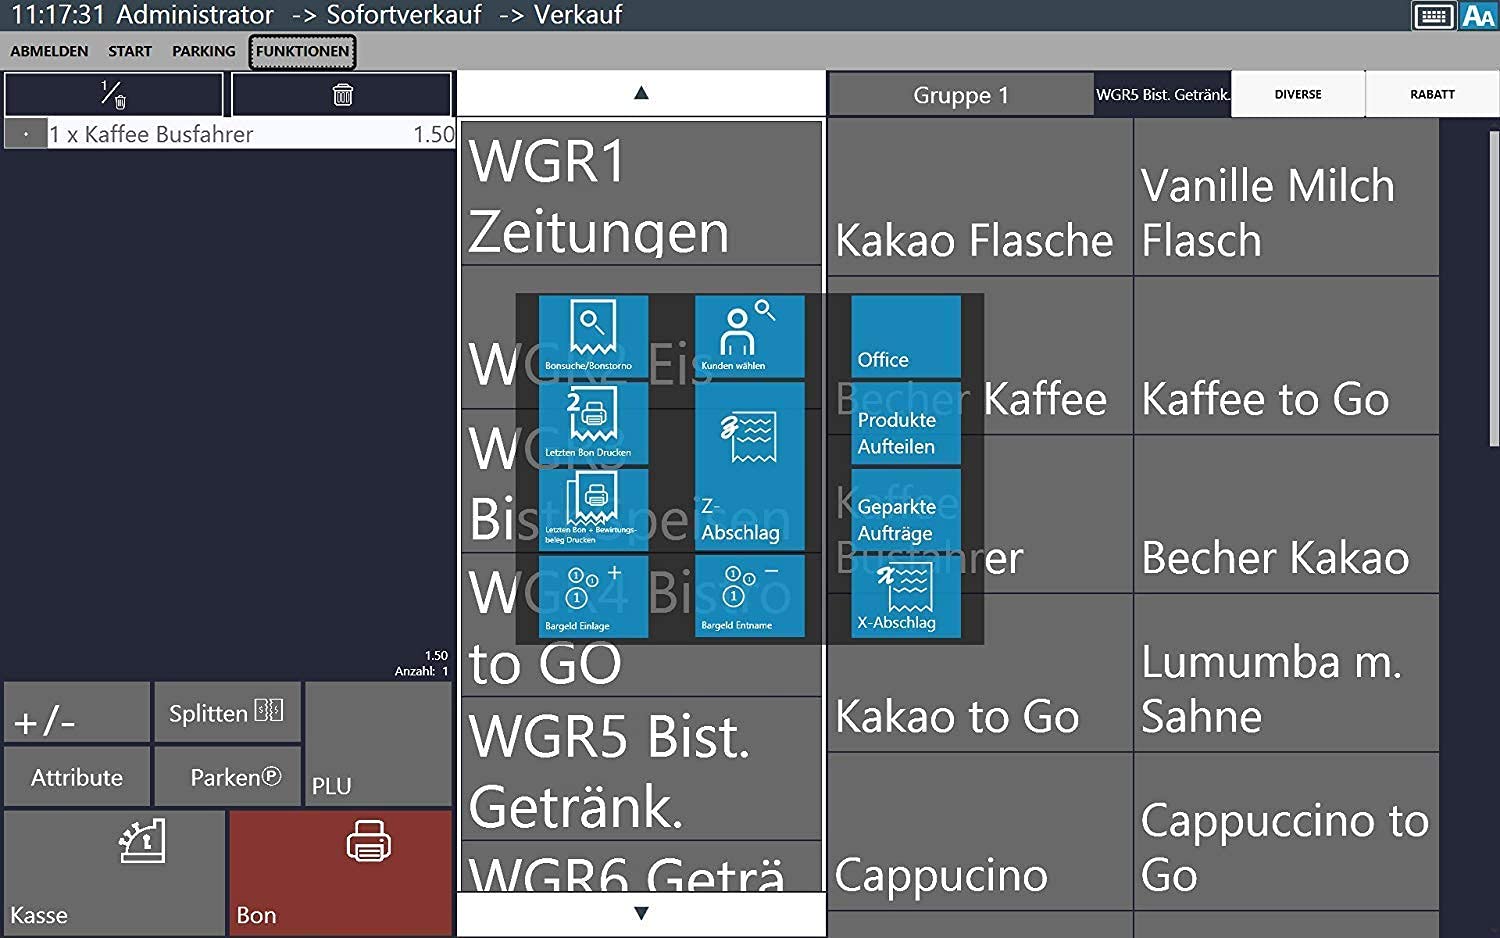Switch to the Gruppe 1 tab
The width and height of the screenshot is (1500, 938).
(961, 95)
